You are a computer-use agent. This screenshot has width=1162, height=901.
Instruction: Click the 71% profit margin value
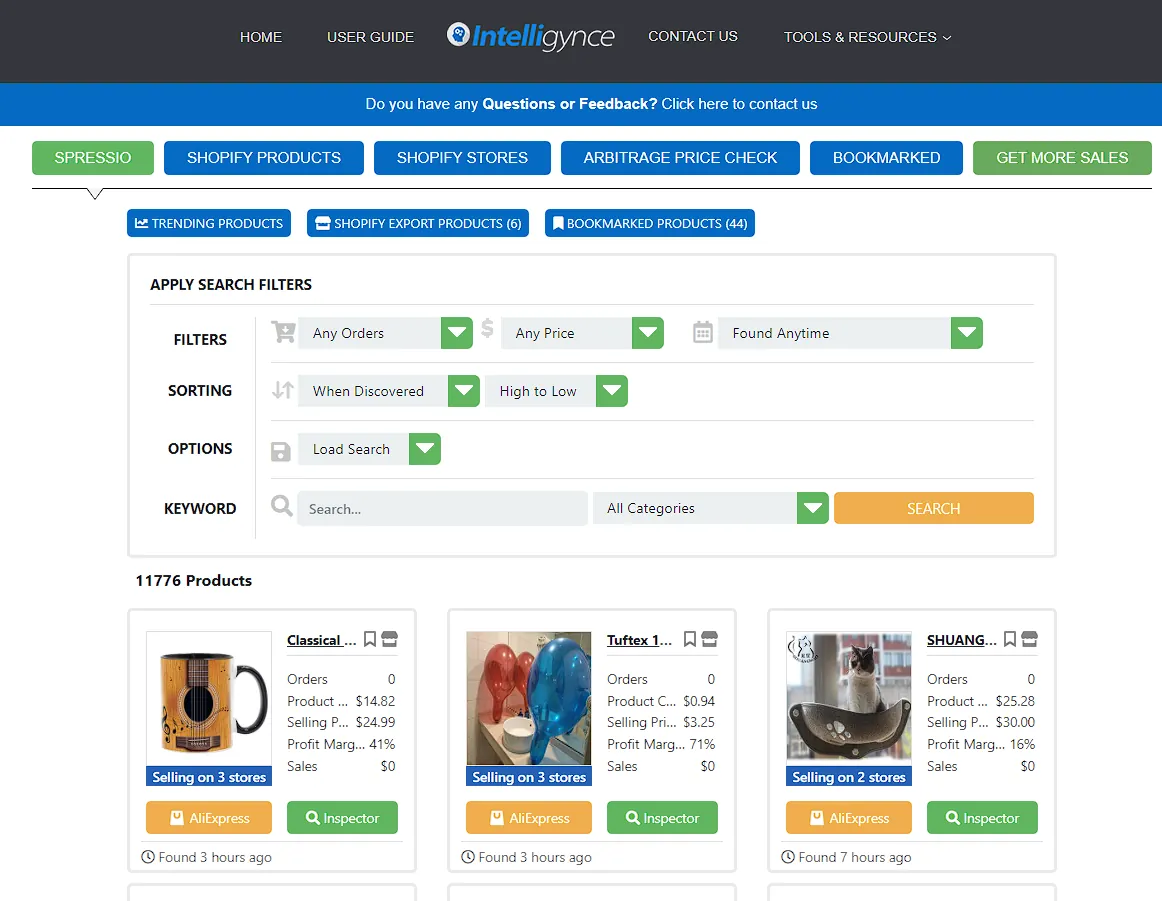pos(703,744)
